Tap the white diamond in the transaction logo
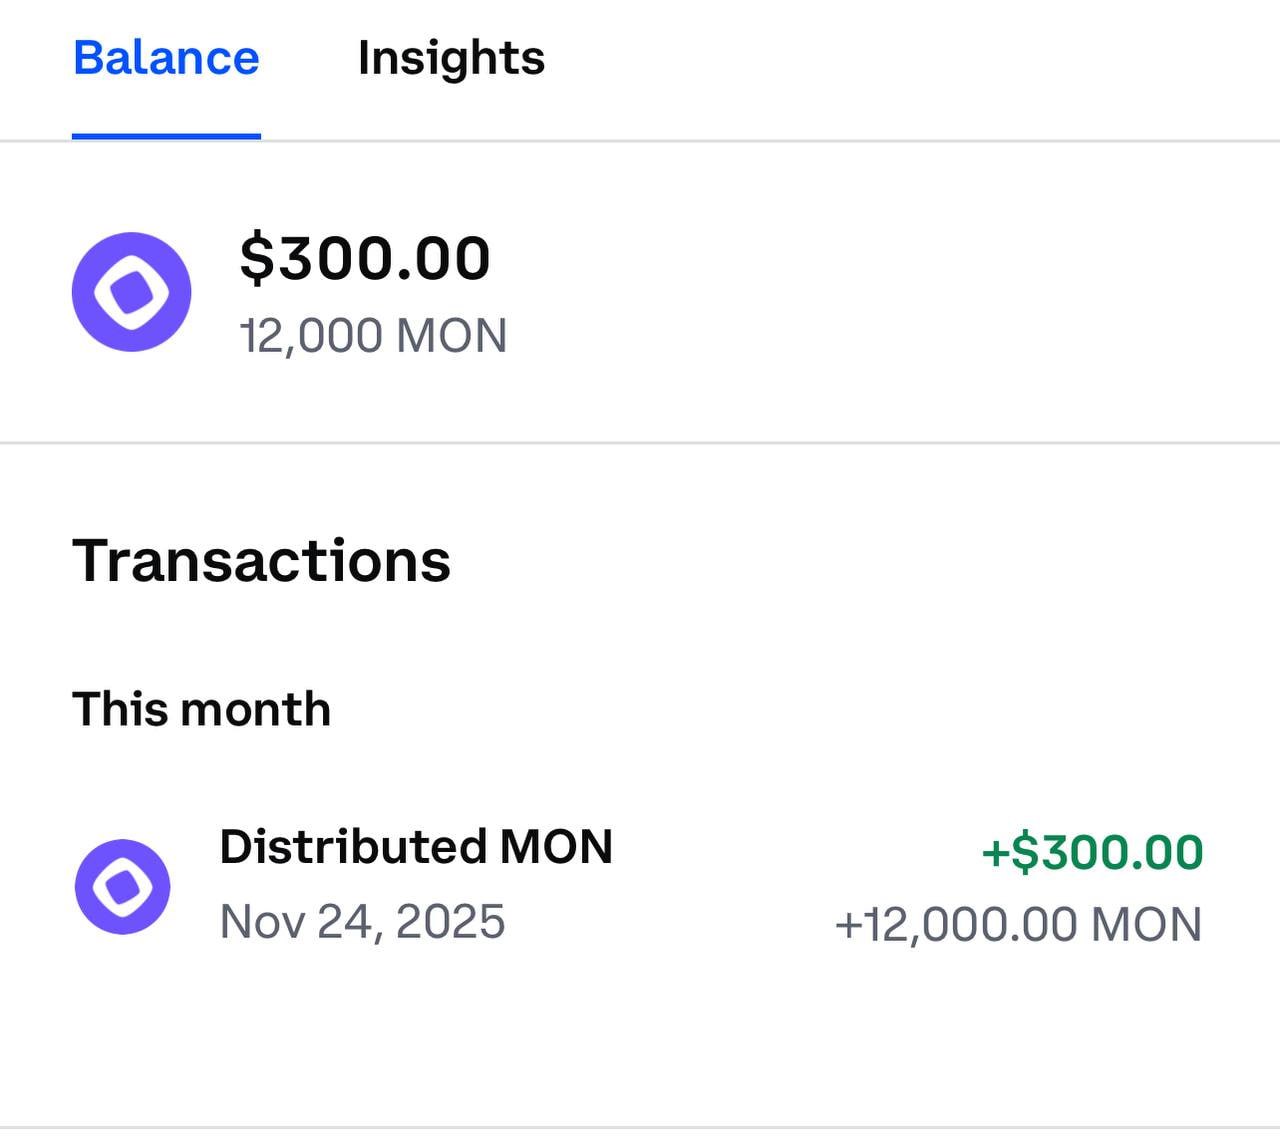The image size is (1280, 1139). click(x=123, y=887)
